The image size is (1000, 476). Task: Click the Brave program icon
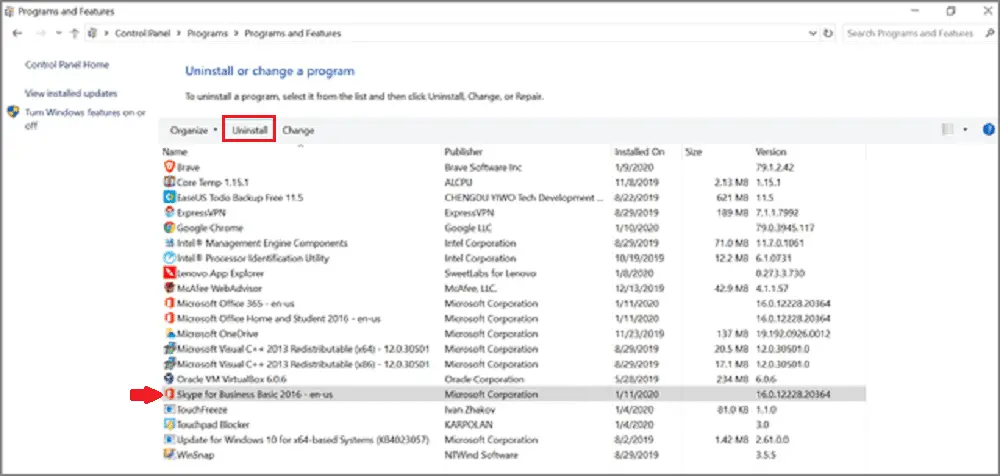point(169,167)
